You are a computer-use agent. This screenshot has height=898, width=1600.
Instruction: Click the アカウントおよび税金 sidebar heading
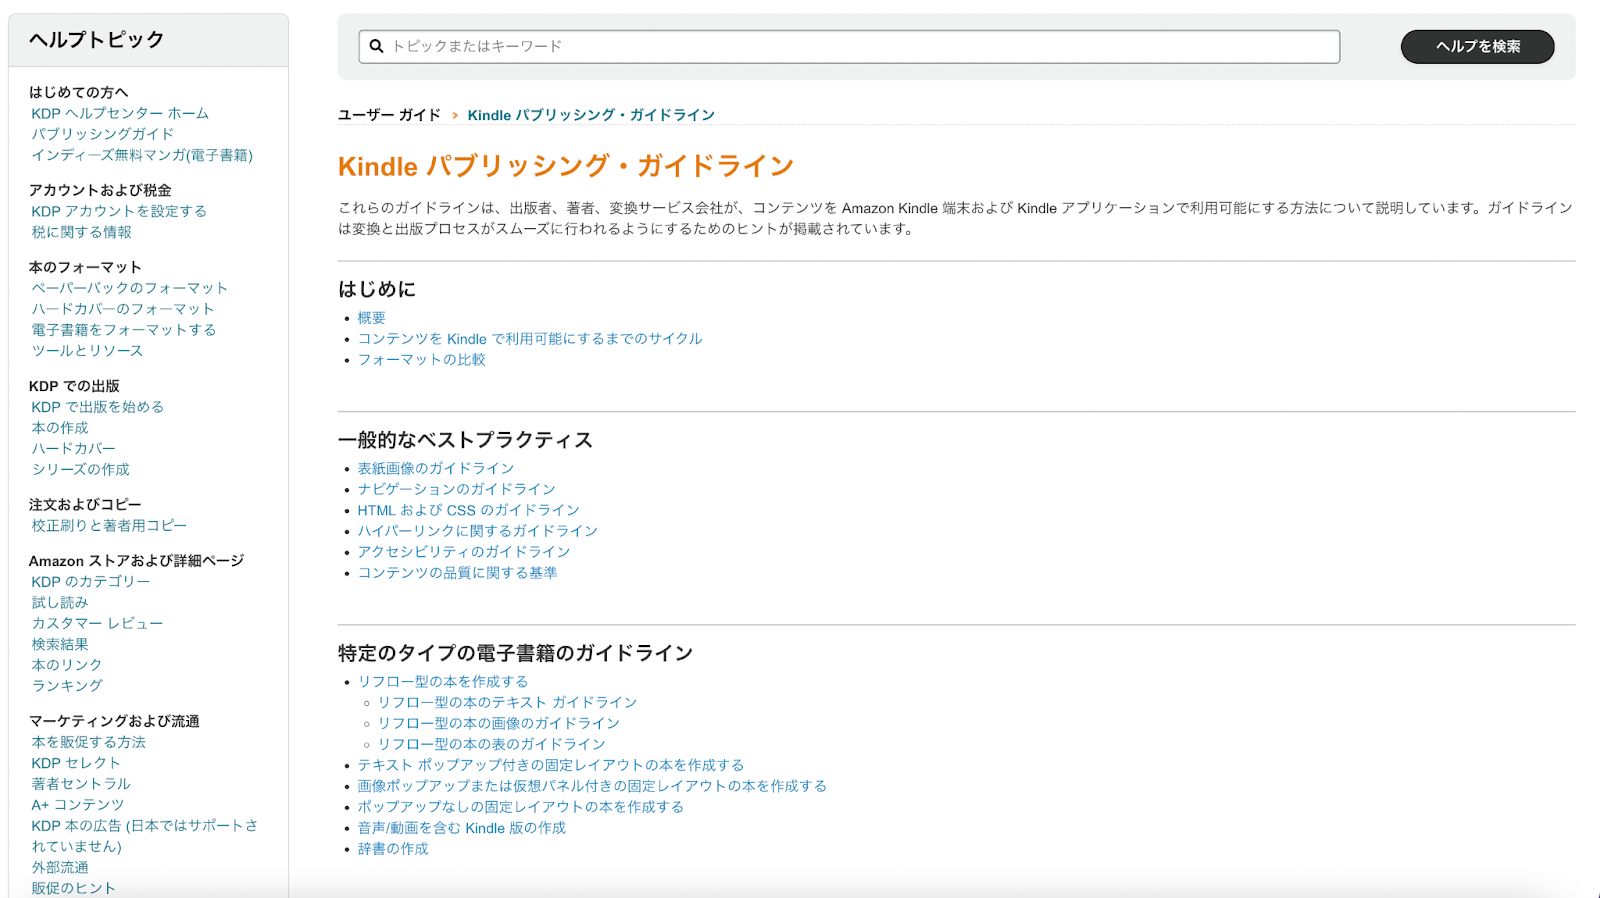100,190
